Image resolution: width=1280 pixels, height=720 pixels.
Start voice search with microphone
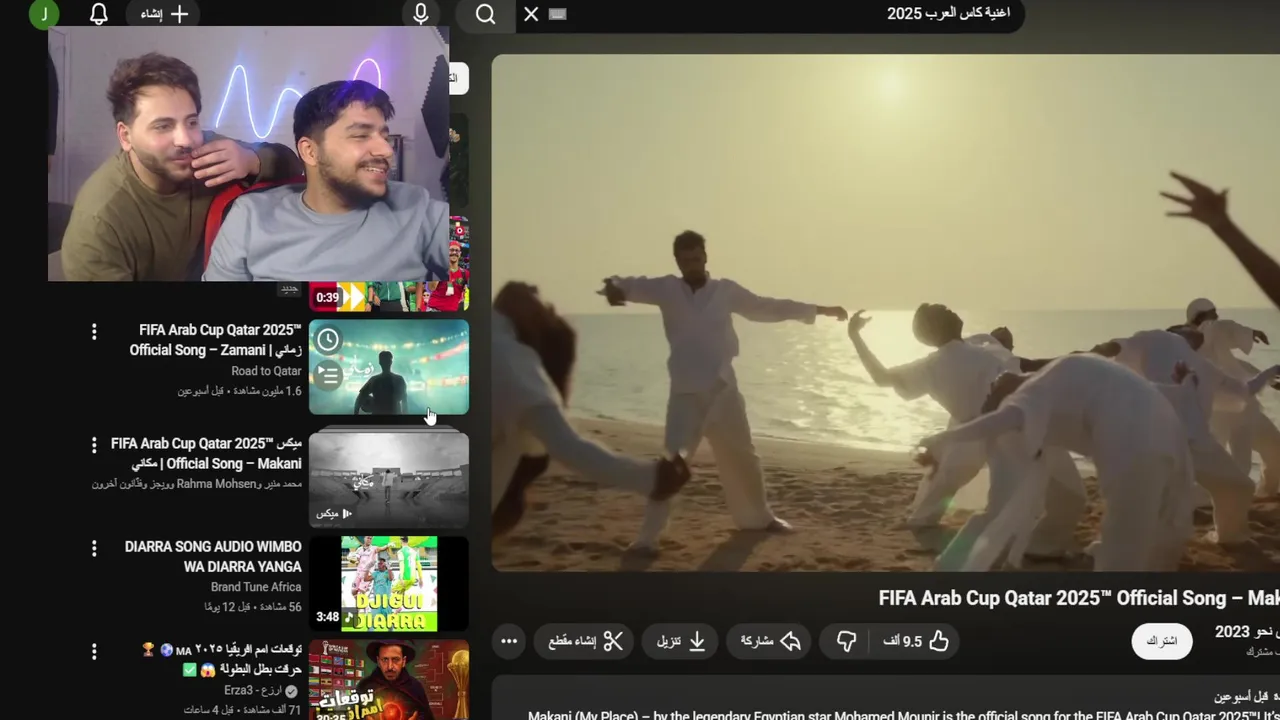pyautogui.click(x=421, y=14)
